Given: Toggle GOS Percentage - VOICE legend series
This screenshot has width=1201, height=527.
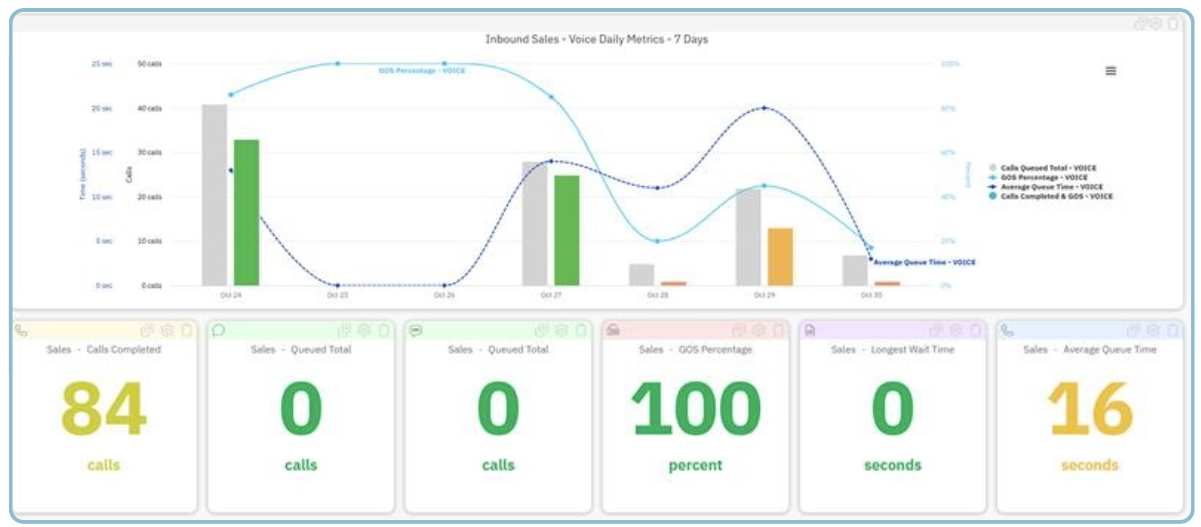Looking at the screenshot, I should tap(1043, 177).
